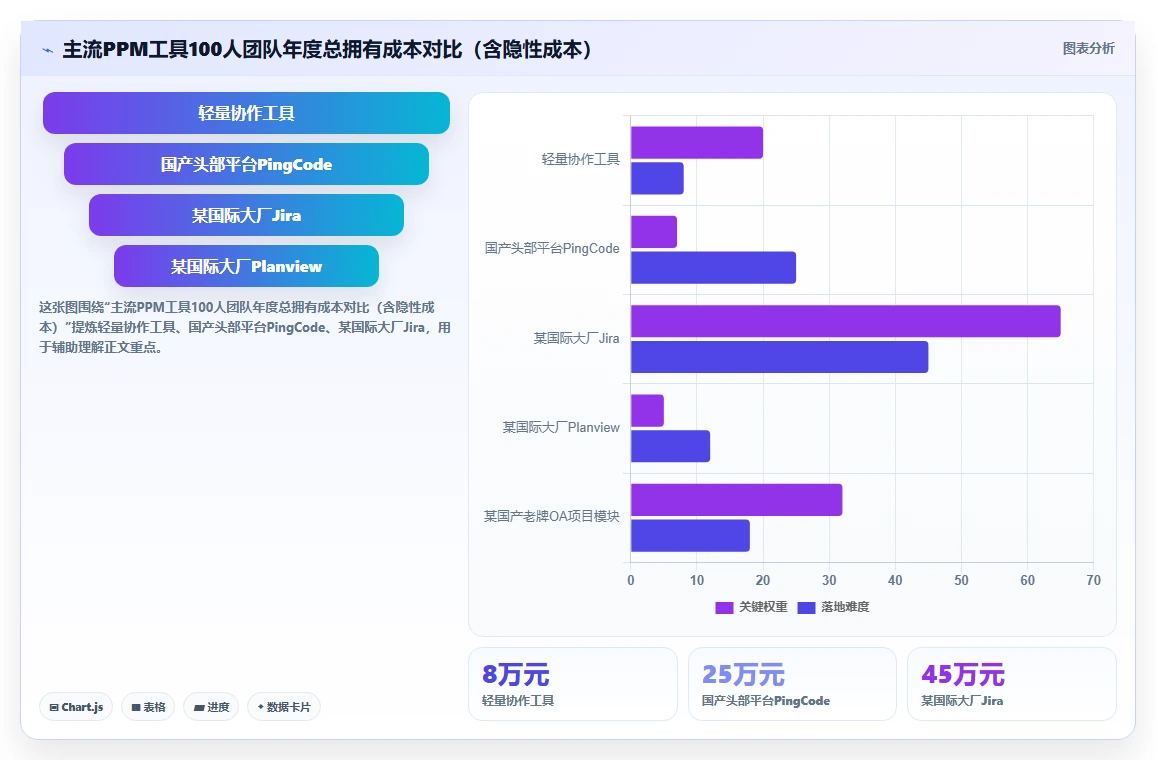
Task: Click the purple bar for 某国产老牌OA项目模块
Action: [737, 500]
